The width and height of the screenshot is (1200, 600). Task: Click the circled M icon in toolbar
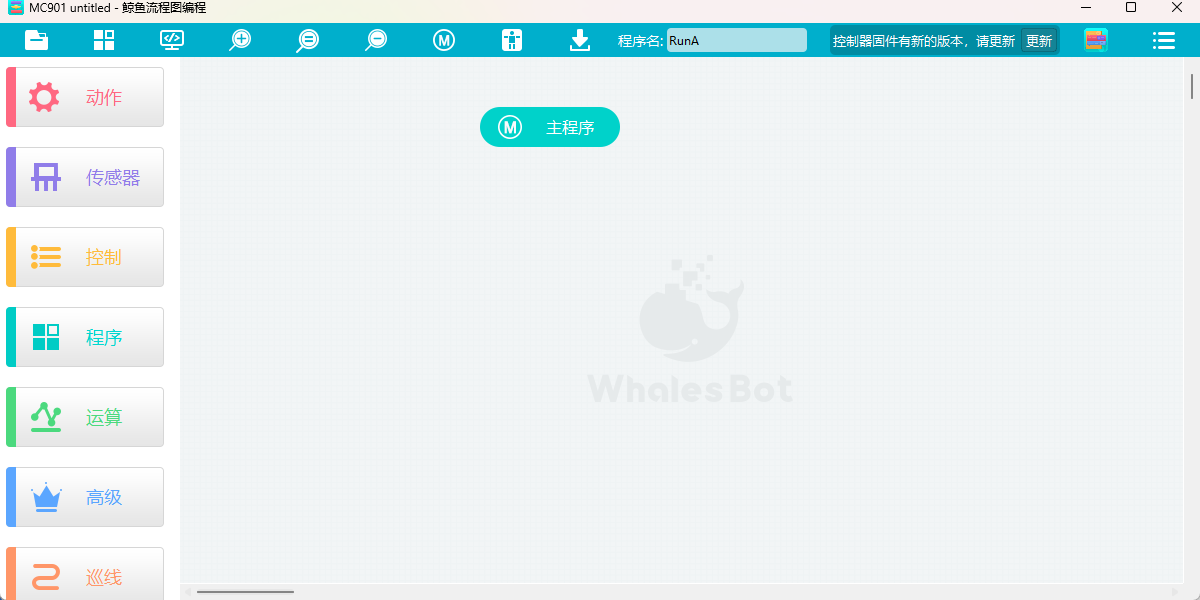444,40
